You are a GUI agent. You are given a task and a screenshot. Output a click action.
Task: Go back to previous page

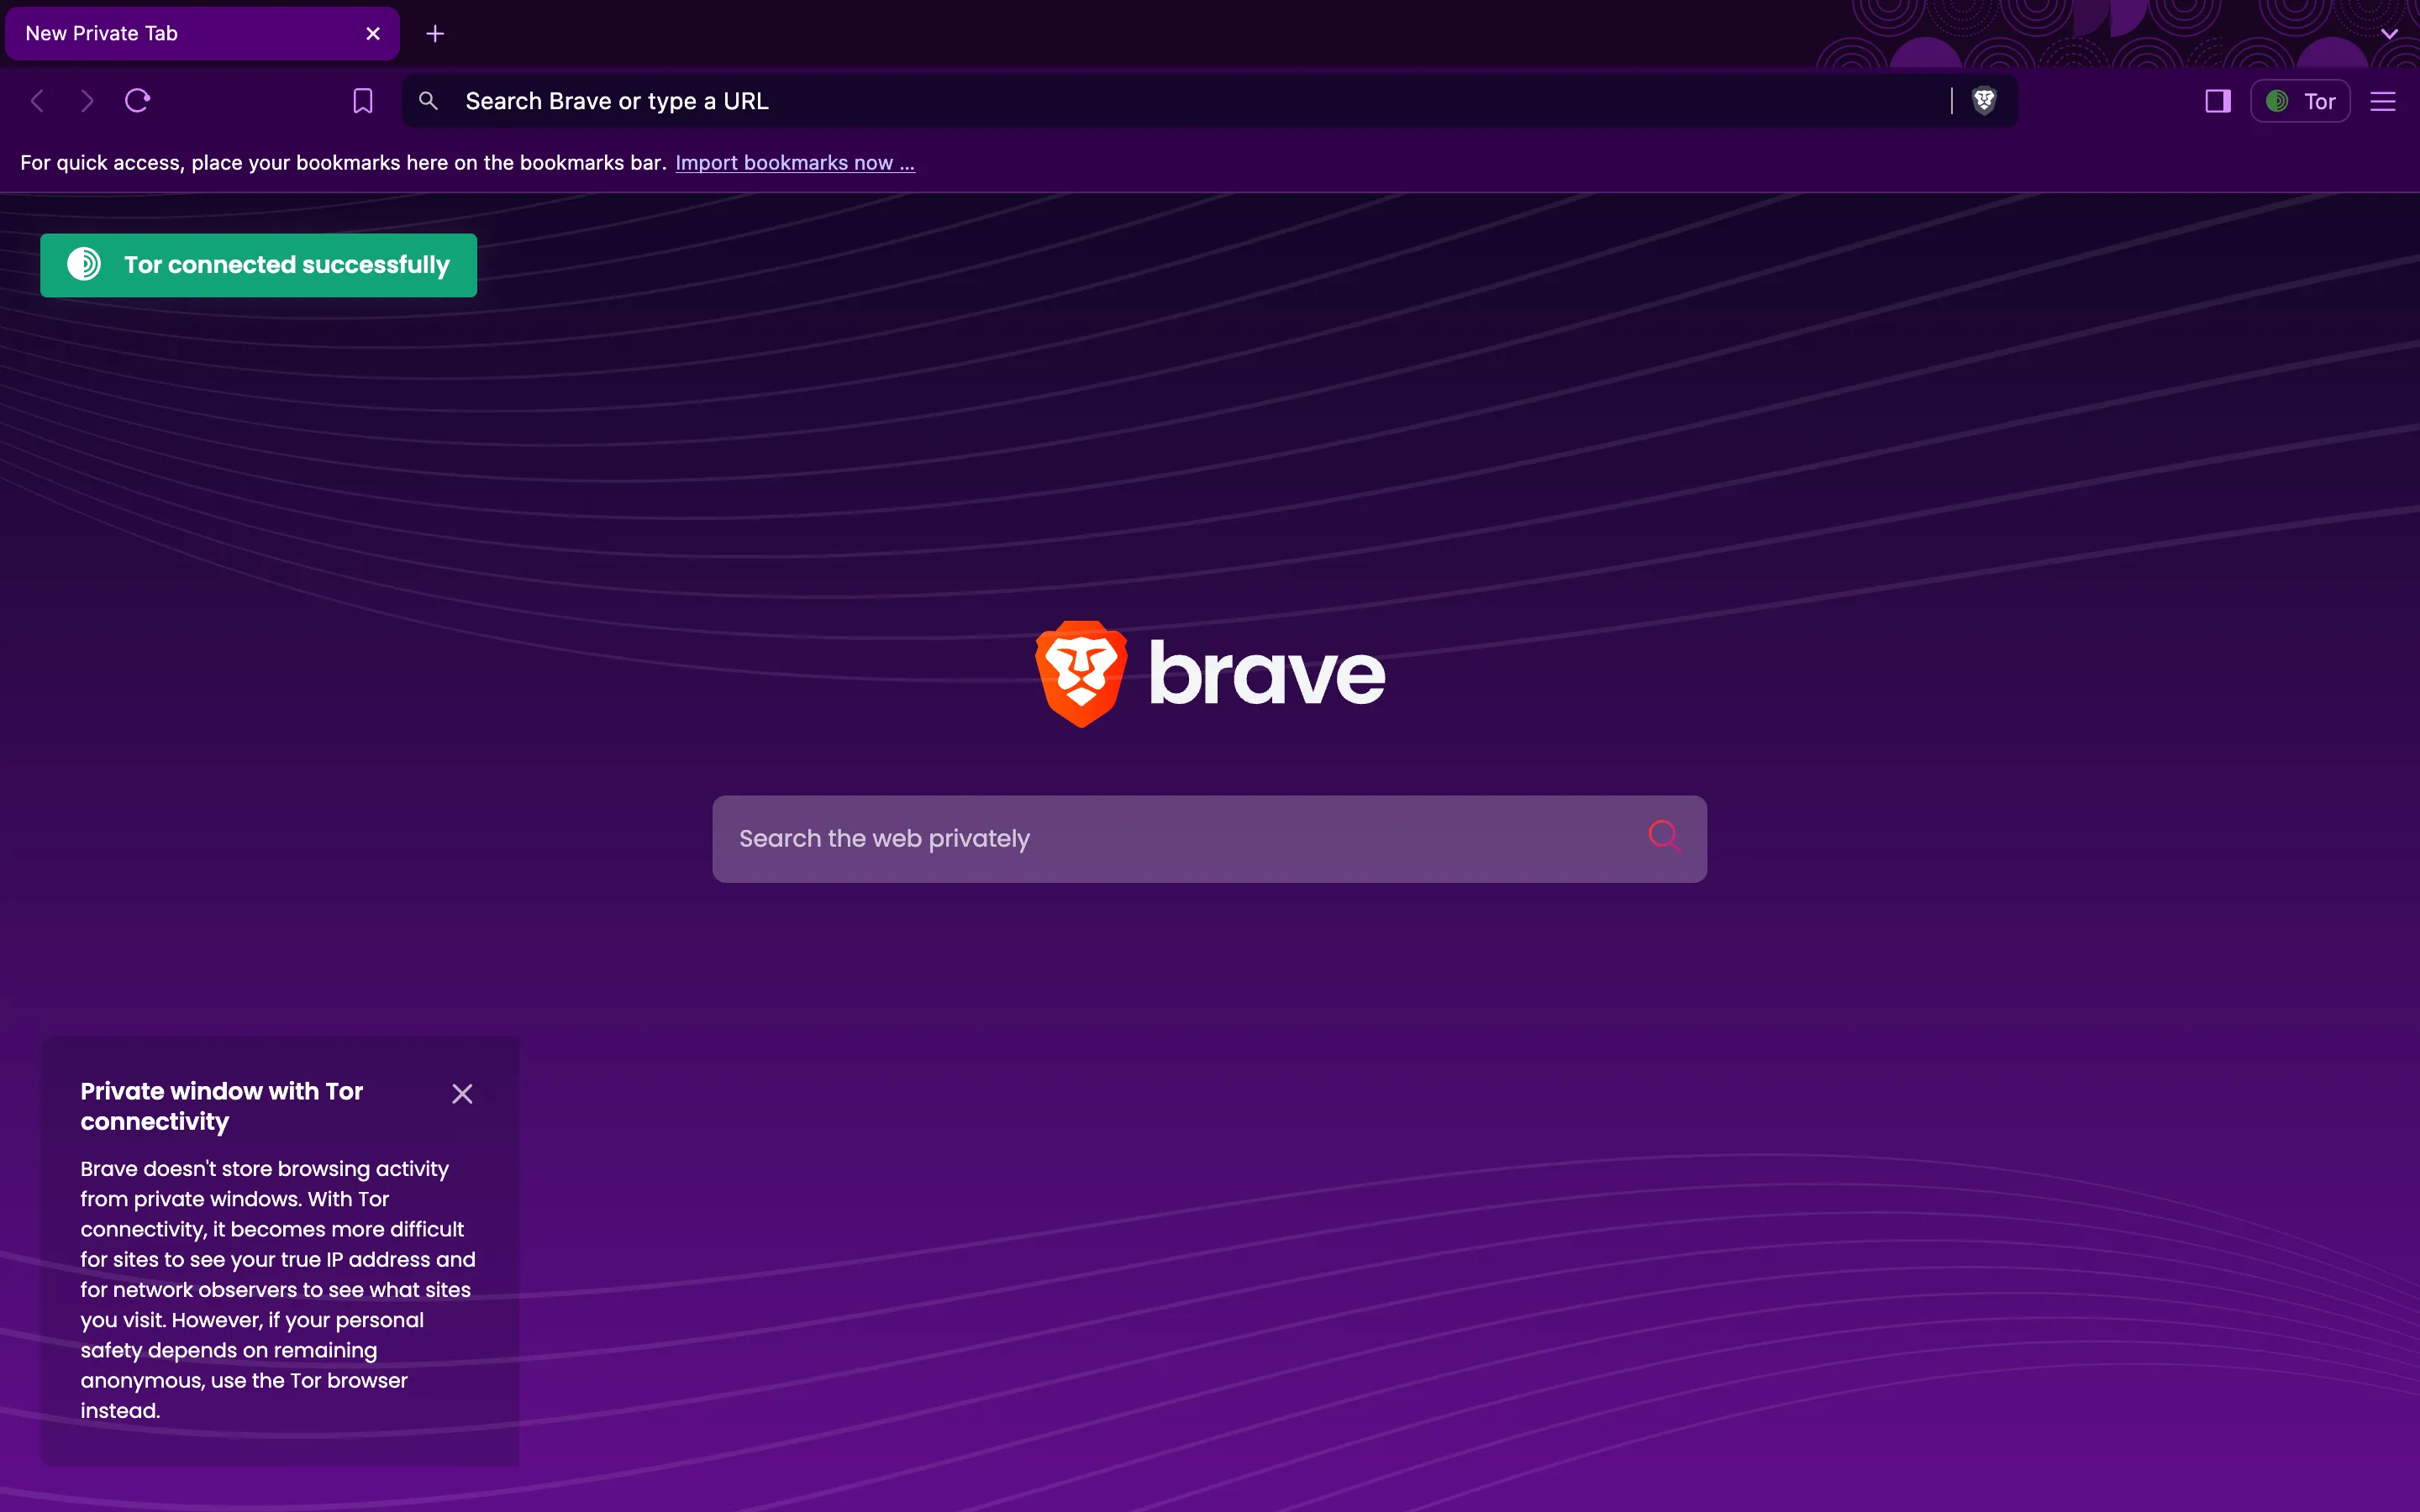38,101
